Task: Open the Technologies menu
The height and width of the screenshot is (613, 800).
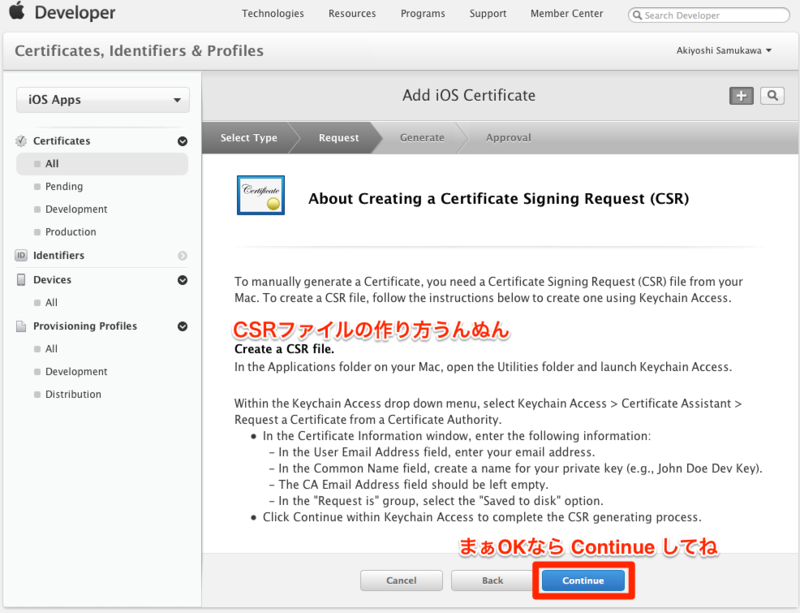Action: [x=272, y=13]
